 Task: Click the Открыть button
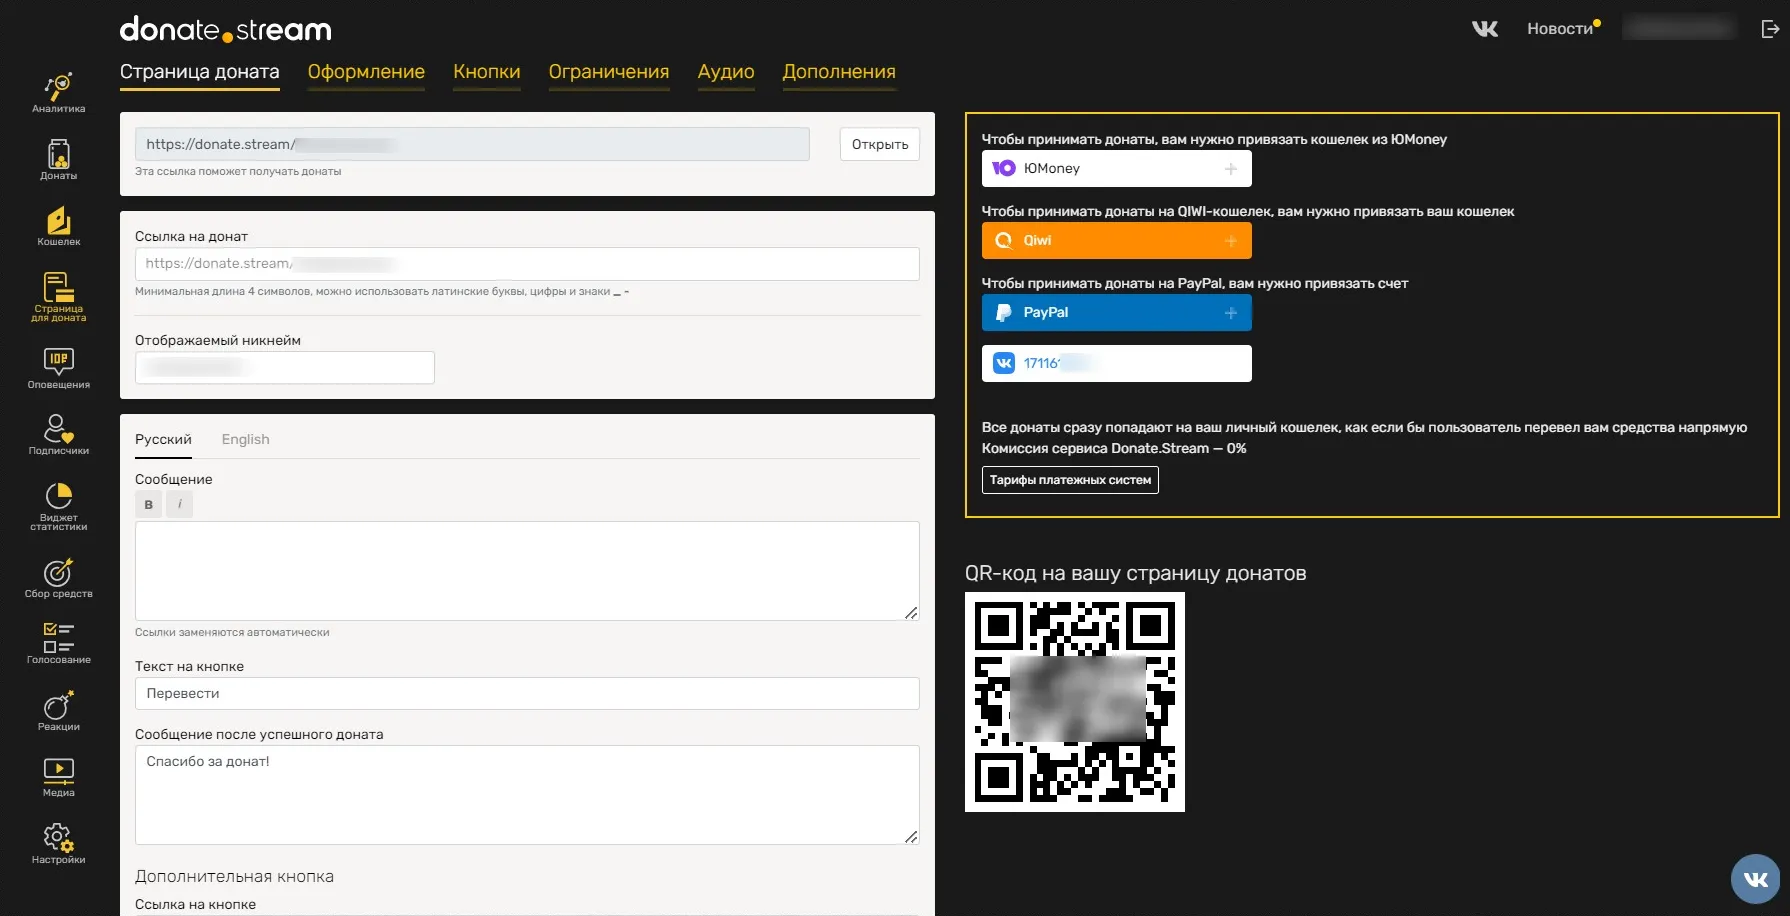tap(880, 144)
